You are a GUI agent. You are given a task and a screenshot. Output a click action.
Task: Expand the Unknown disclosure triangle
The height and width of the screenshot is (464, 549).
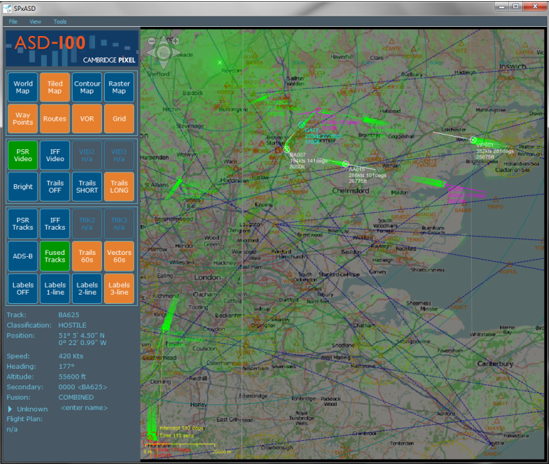pyautogui.click(x=10, y=409)
